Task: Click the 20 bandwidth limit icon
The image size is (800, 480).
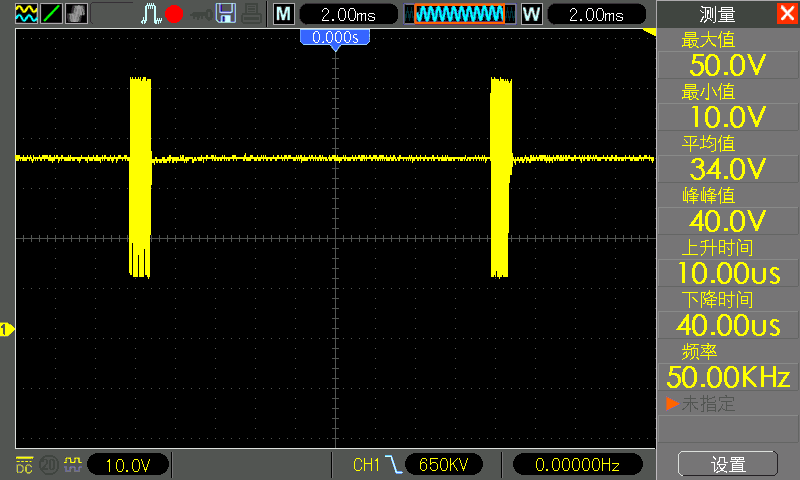Action: point(49,465)
